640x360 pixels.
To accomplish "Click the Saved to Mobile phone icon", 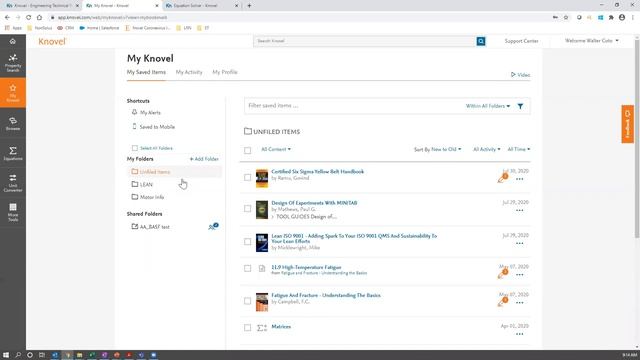I will tap(134, 127).
